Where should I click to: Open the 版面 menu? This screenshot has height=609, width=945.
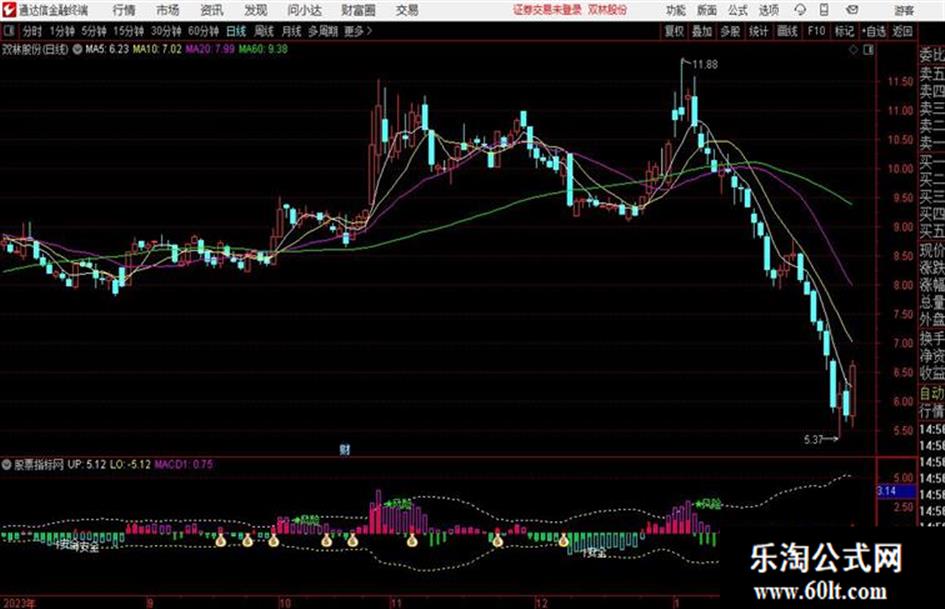[706, 10]
